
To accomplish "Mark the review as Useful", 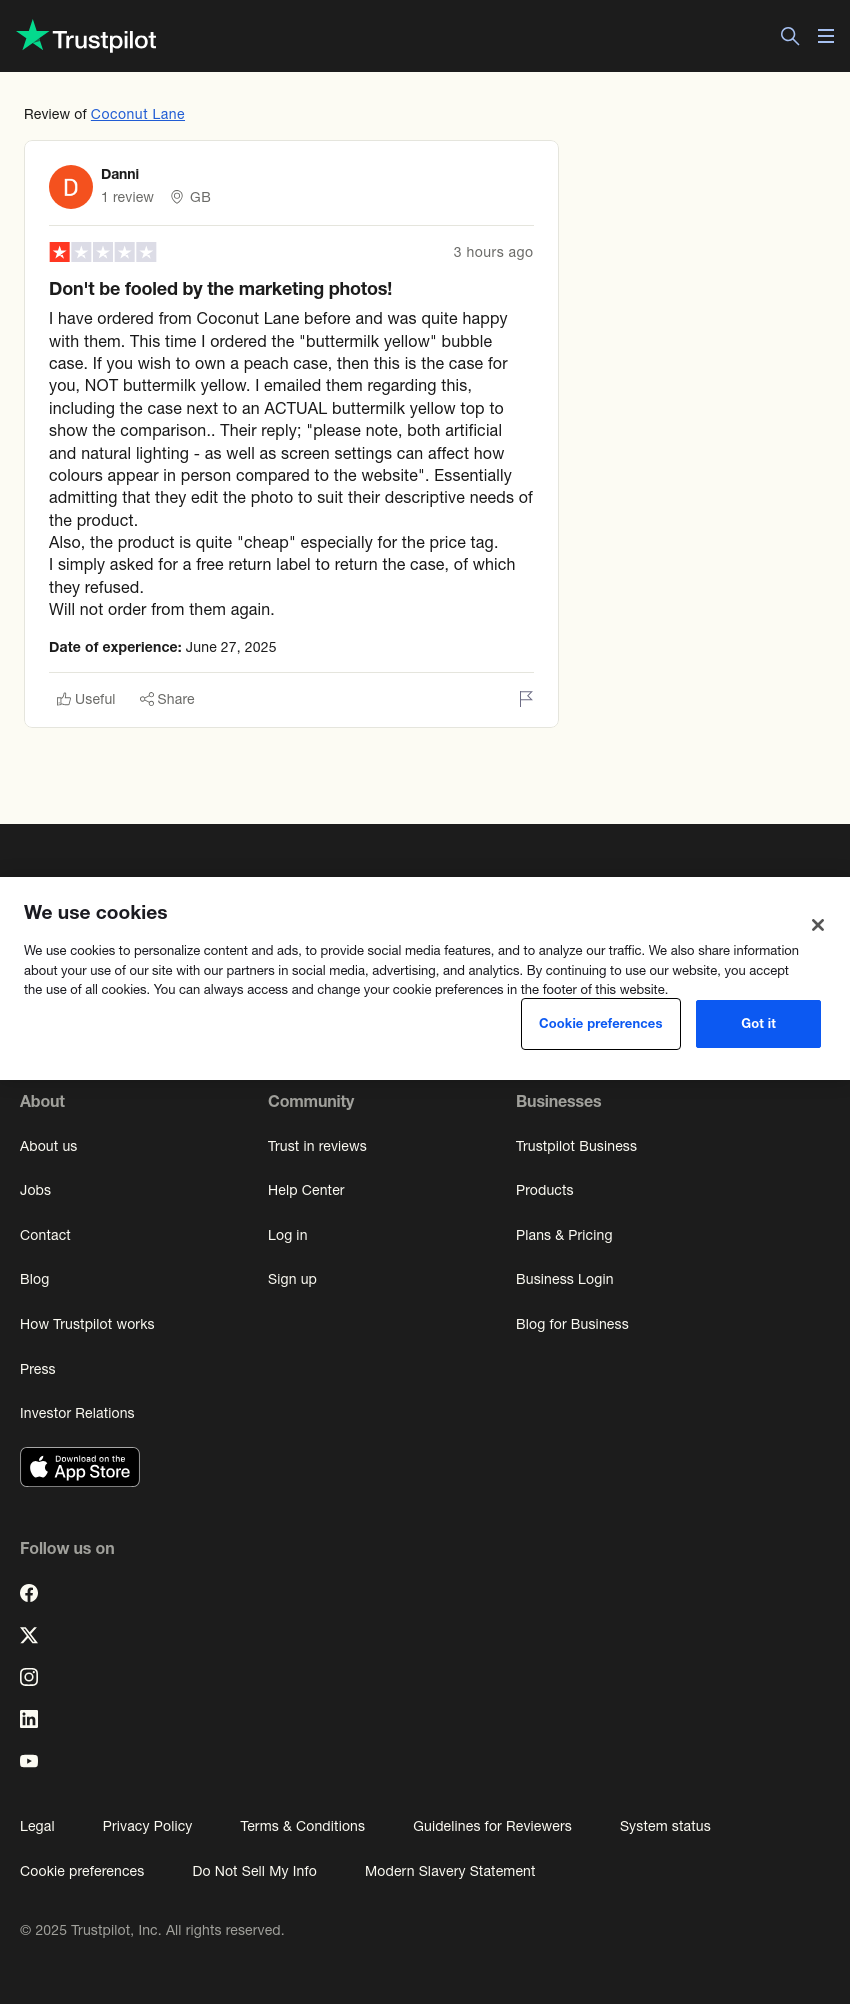I will click(x=86, y=699).
